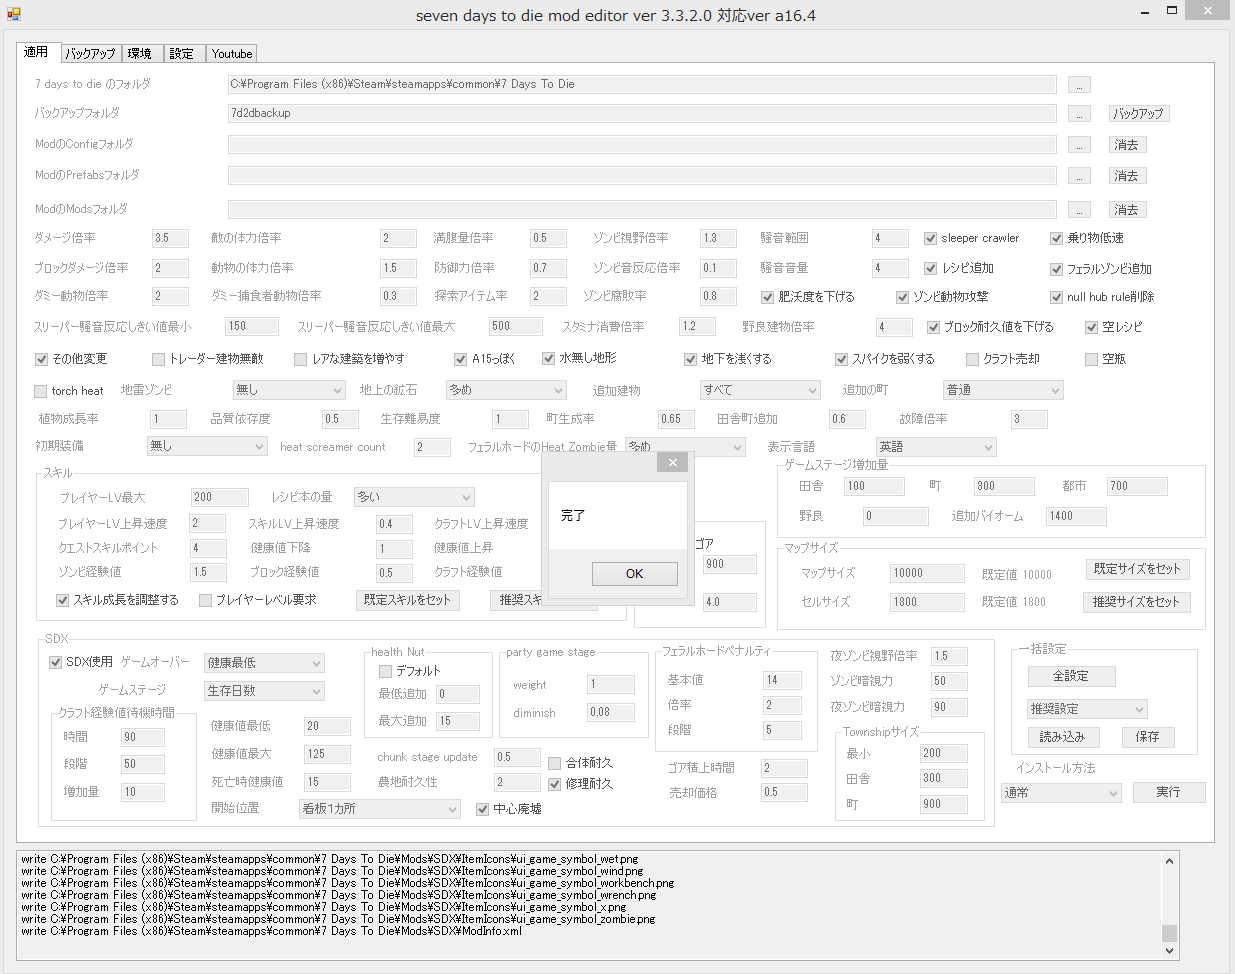Open the 推奨設定 dropdown

(1087, 709)
